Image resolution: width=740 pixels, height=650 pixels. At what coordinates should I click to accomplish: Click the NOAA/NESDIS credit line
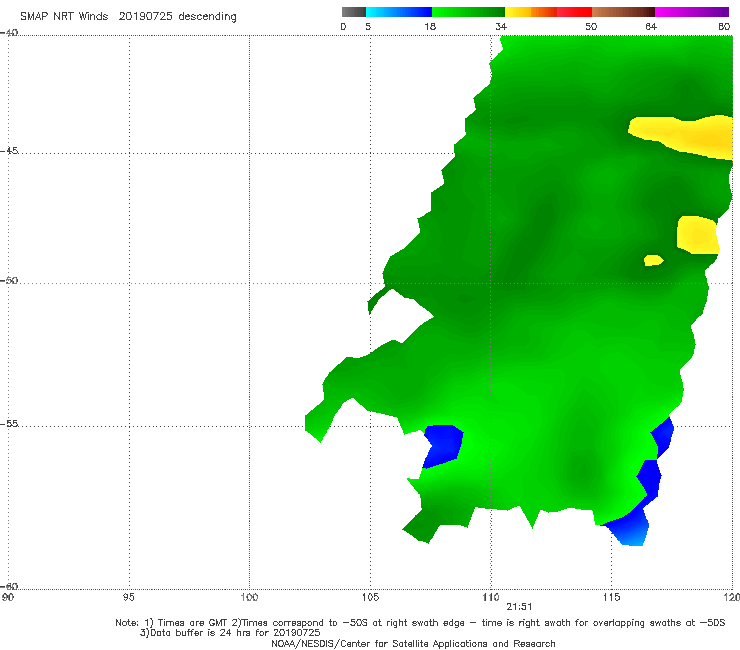tap(413, 643)
